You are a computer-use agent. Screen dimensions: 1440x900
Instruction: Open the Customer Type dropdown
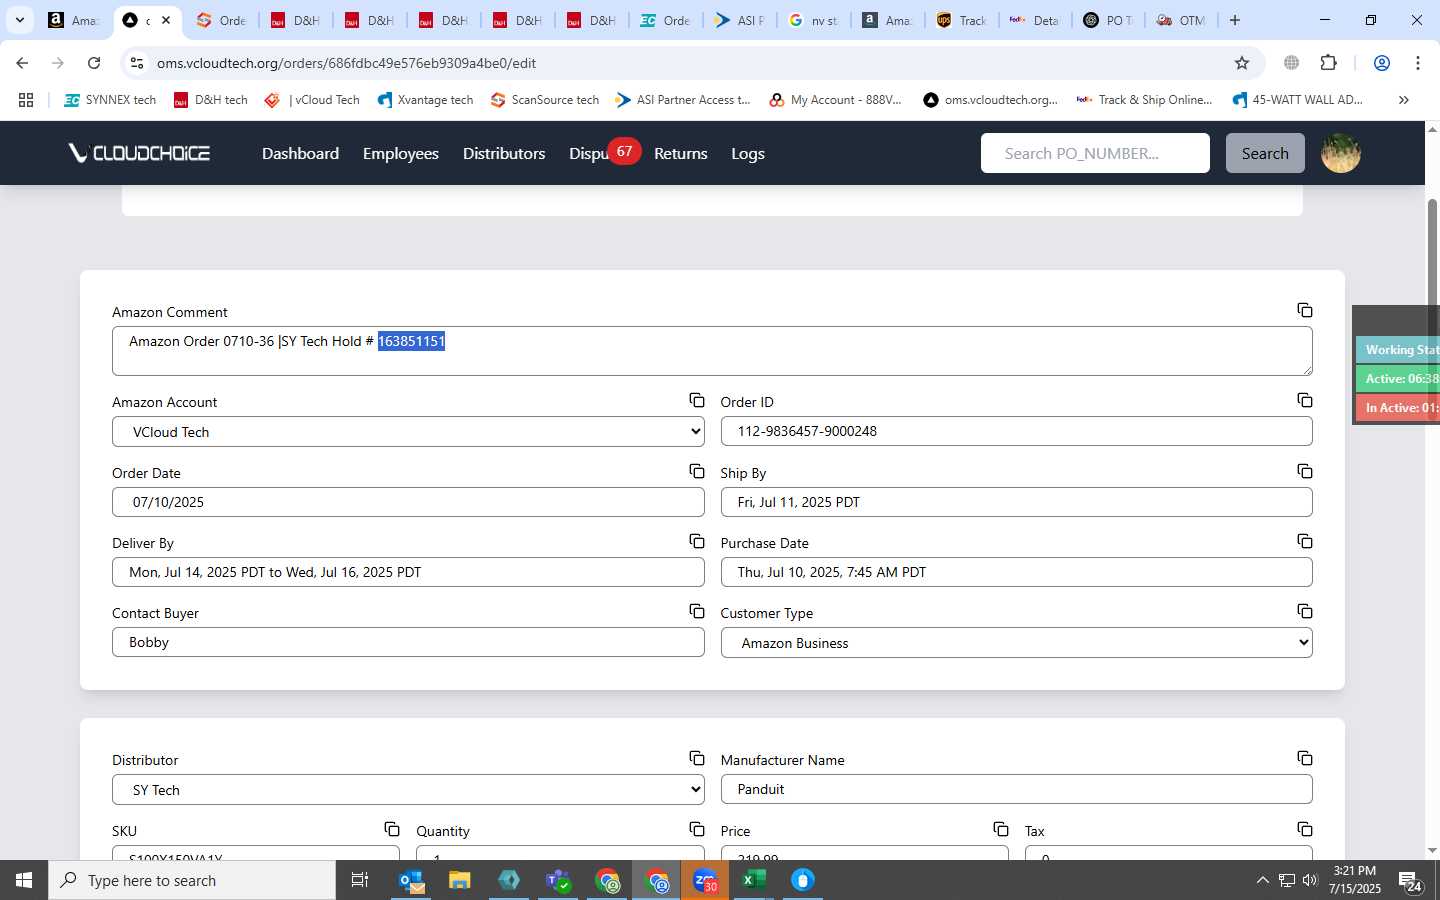1016,643
